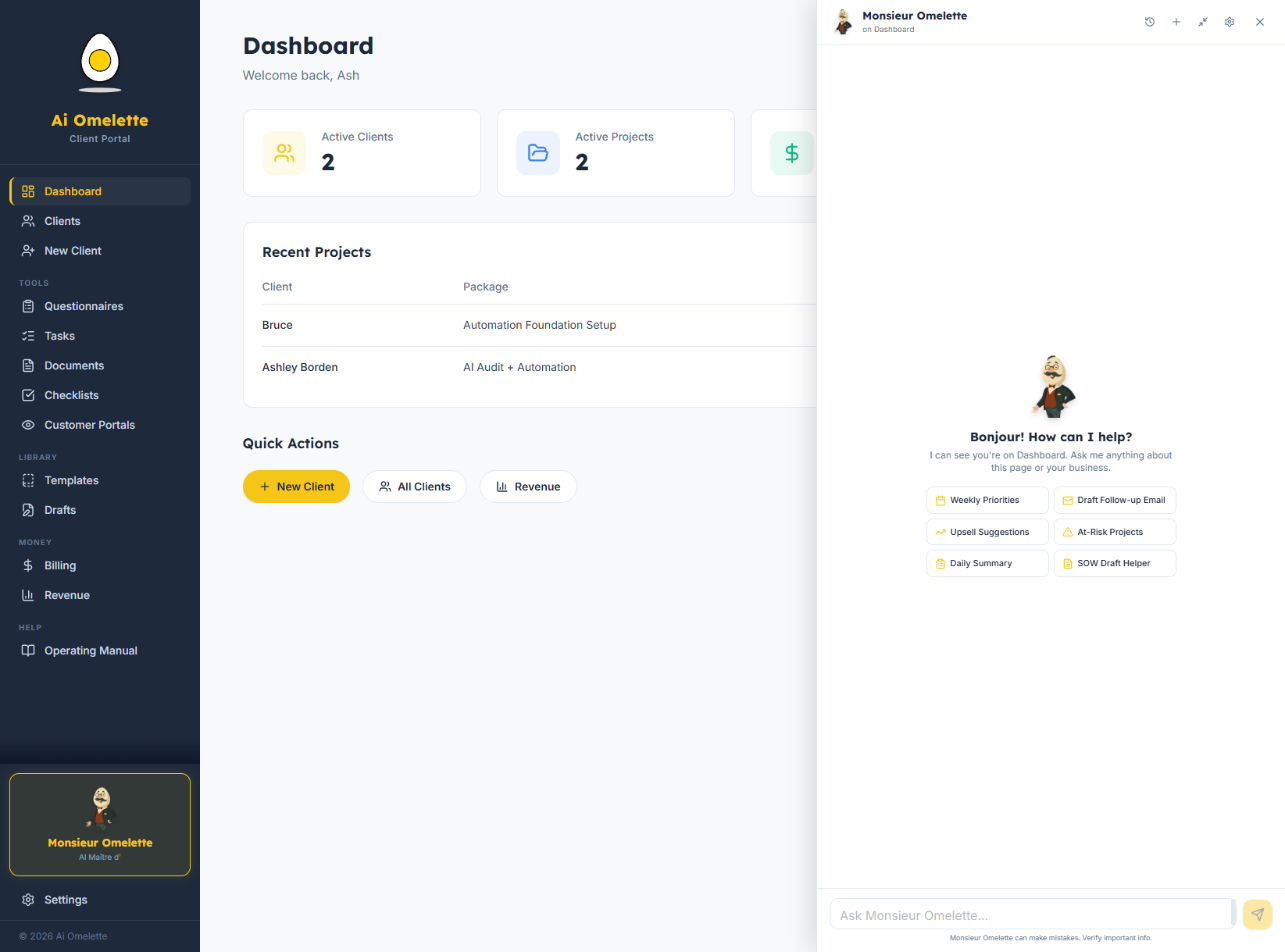Click the Active Projects folder icon
Image resolution: width=1285 pixels, height=952 pixels.
(538, 153)
